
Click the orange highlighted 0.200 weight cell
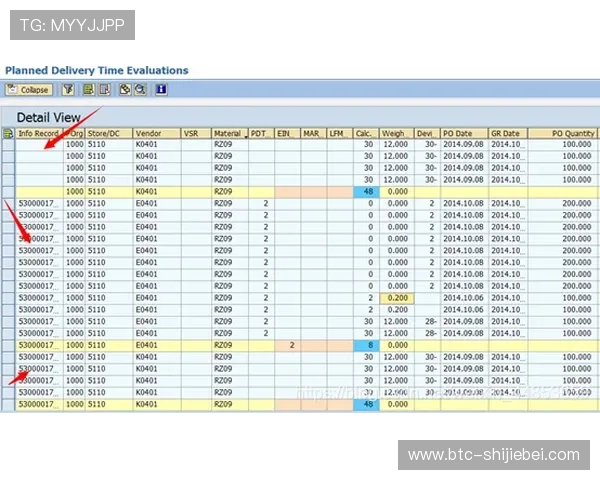pos(395,297)
